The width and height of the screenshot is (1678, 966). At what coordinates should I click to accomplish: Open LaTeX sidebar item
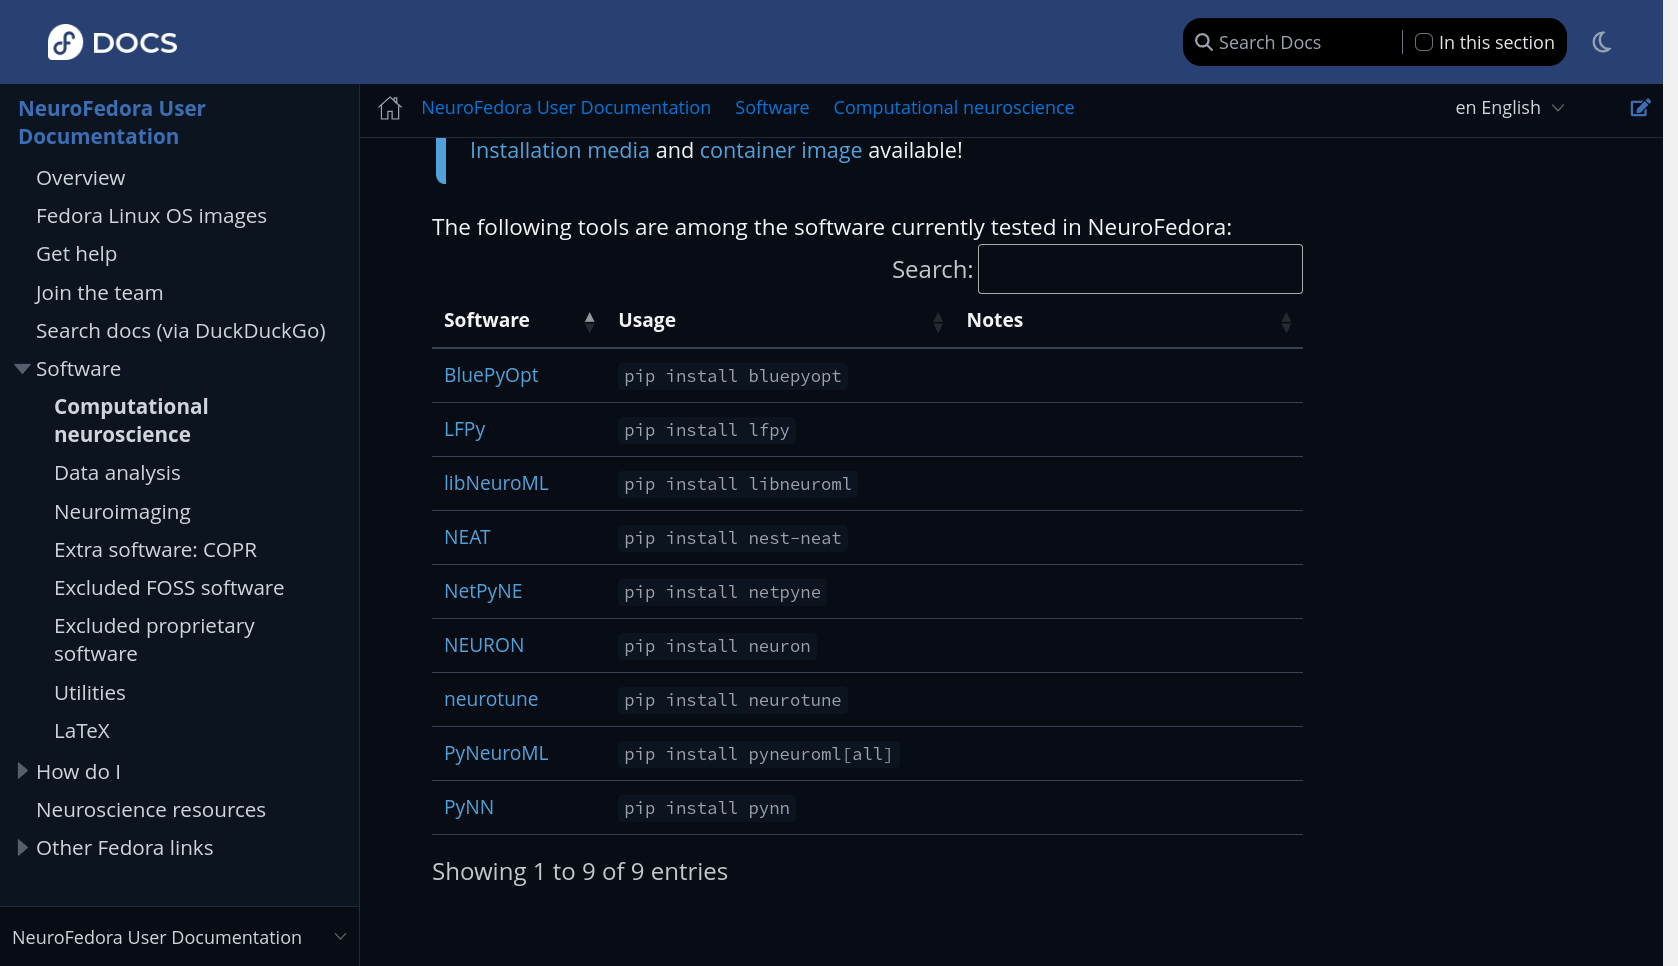(x=82, y=731)
